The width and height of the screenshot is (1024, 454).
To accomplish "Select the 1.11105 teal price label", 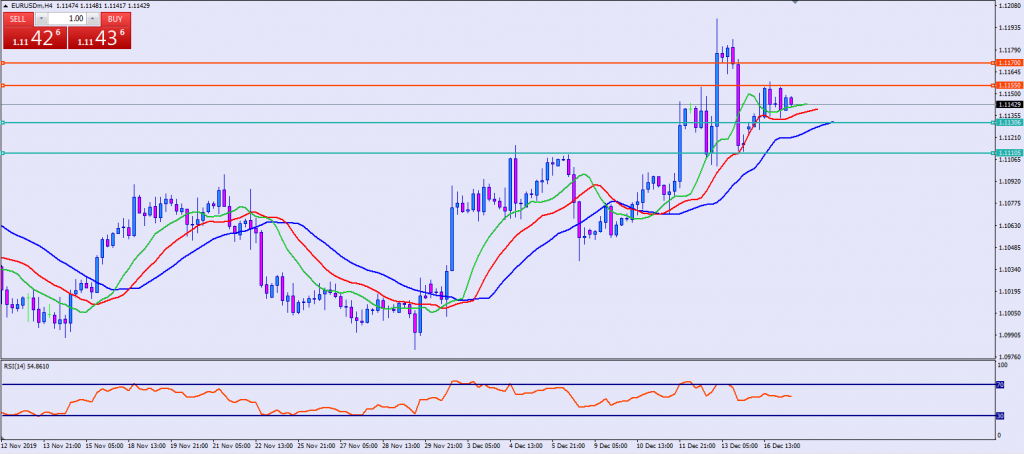I will click(x=1008, y=153).
